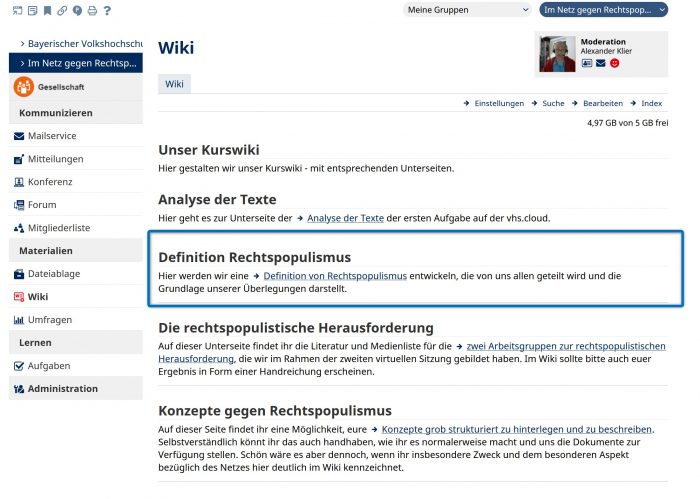
Task: Open Mitgliederliste from sidebar
Action: [x=58, y=228]
